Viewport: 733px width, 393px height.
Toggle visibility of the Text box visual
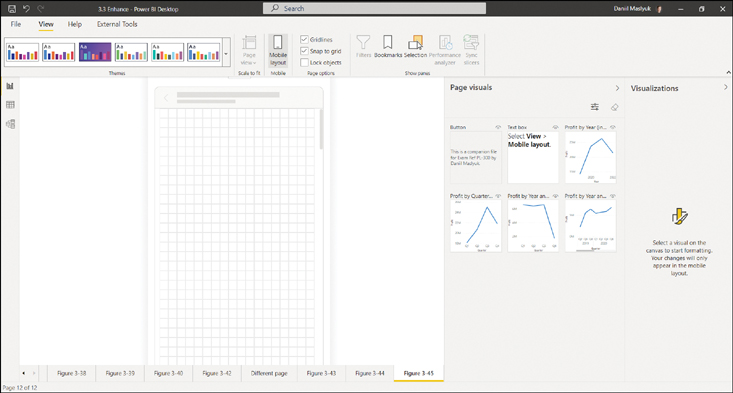pos(555,127)
